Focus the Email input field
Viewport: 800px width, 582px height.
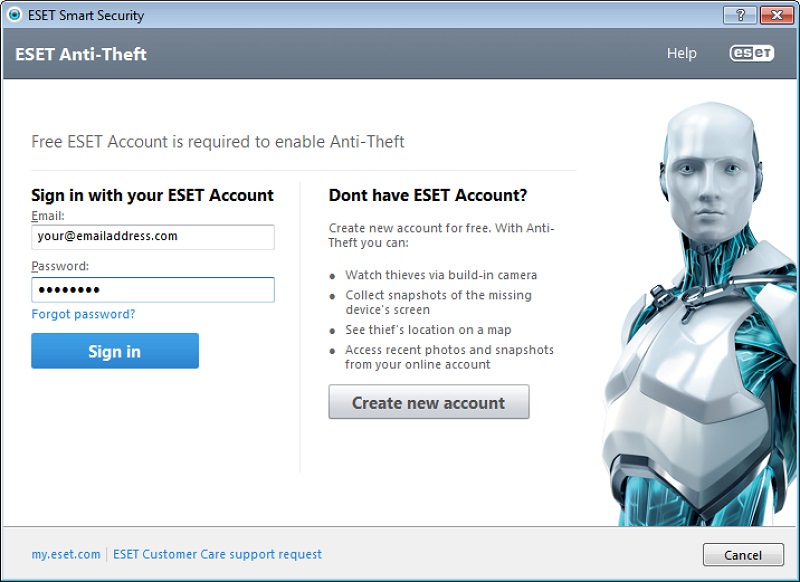153,237
